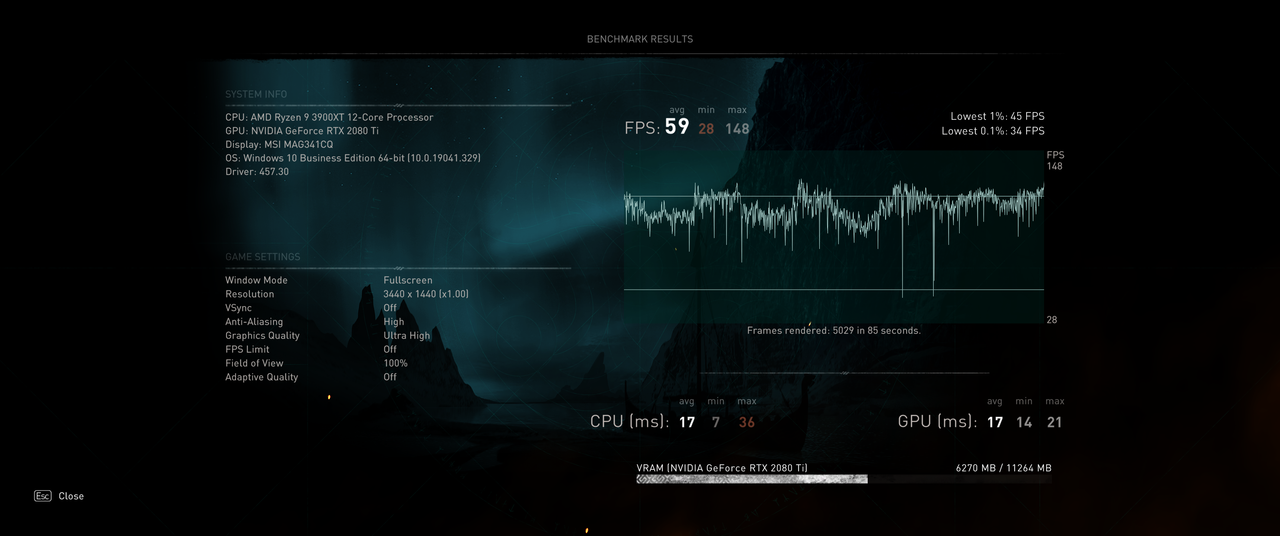Select the GAME SETTINGS heading

263,257
